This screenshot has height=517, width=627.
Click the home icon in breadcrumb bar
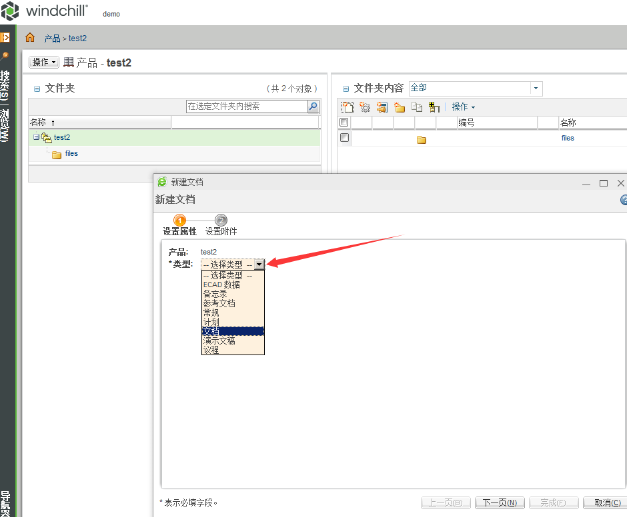point(30,38)
